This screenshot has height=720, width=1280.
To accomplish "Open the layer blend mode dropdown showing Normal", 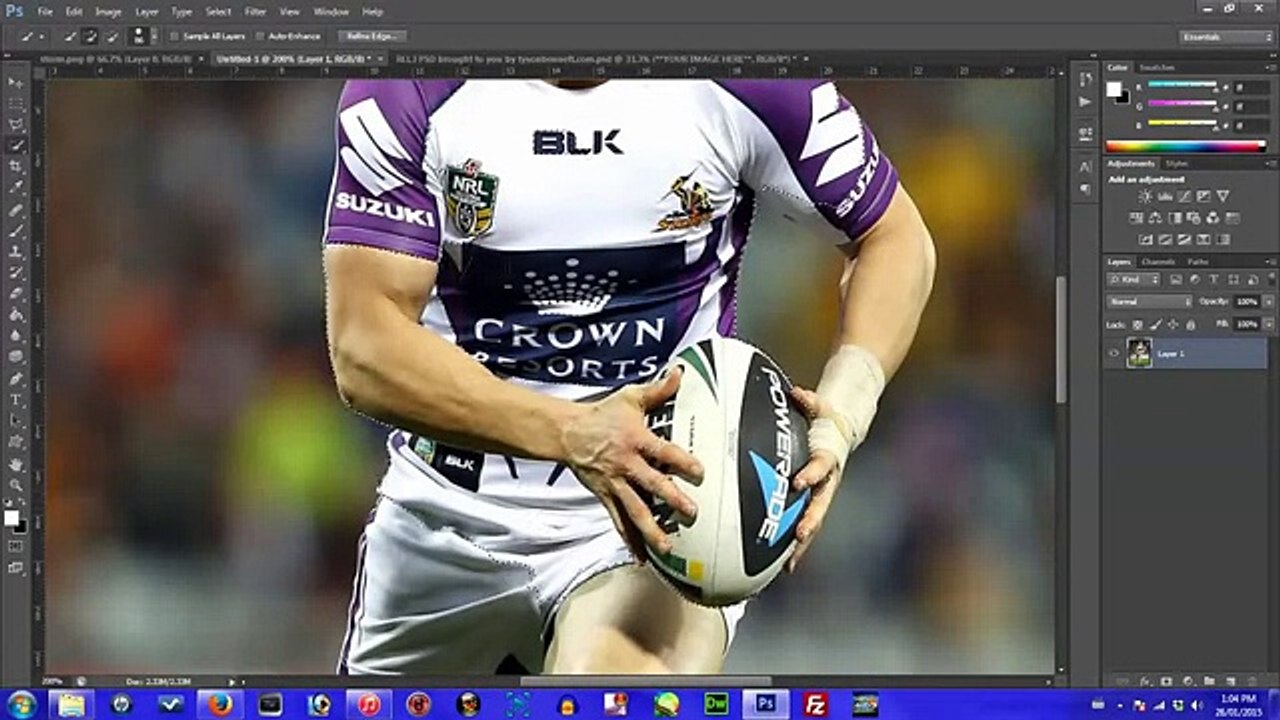I will pos(1149,301).
